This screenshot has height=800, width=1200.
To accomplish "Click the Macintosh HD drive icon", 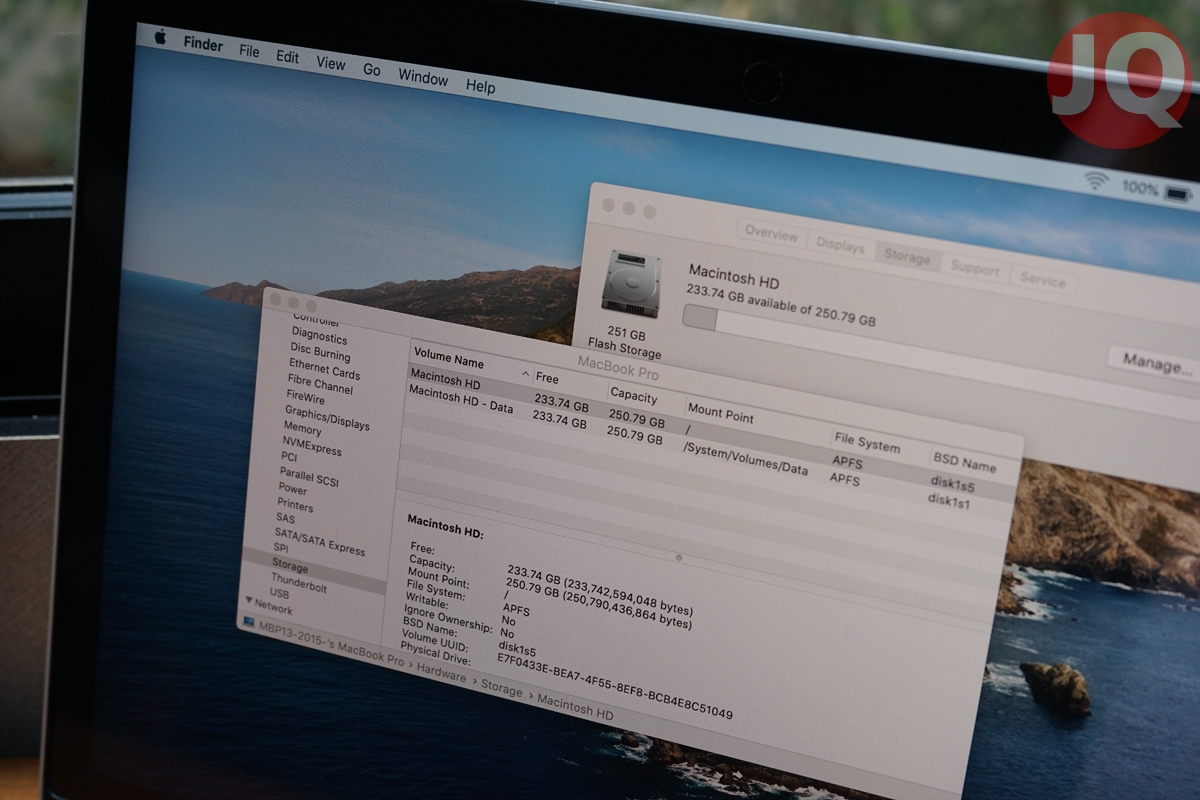I will click(x=631, y=283).
